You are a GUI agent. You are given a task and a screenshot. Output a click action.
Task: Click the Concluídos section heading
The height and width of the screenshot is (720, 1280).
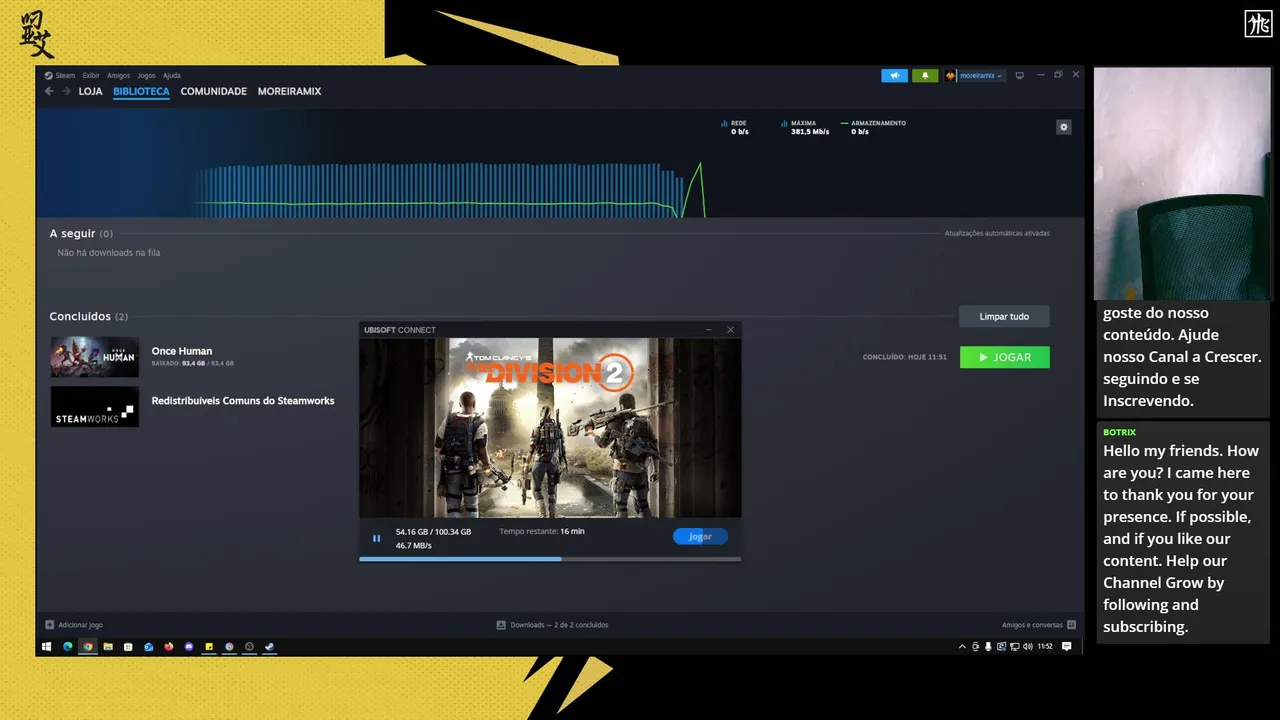(x=88, y=316)
